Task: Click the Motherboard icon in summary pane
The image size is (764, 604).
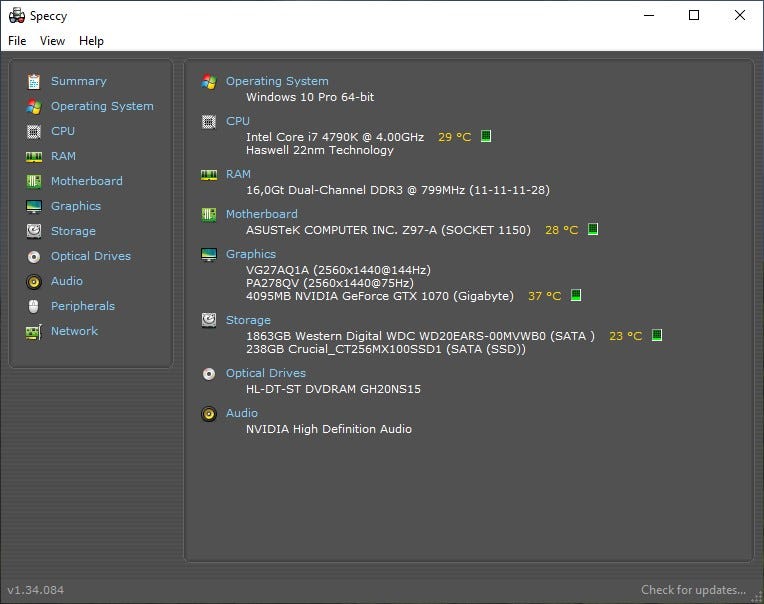Action: tap(209, 214)
